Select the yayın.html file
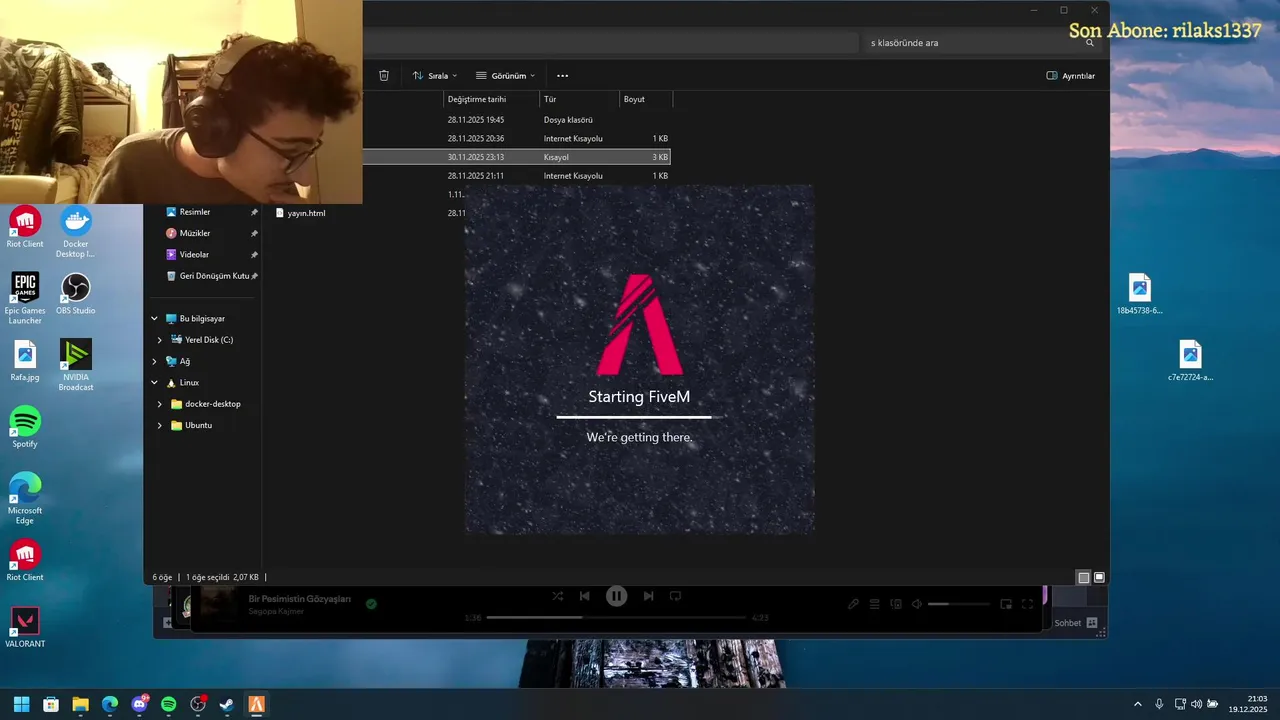 300,213
